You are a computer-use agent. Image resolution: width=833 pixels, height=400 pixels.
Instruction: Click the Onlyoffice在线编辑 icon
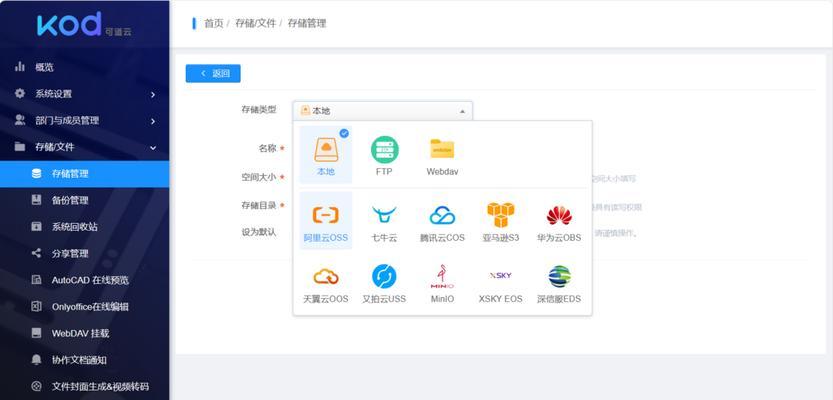37,307
